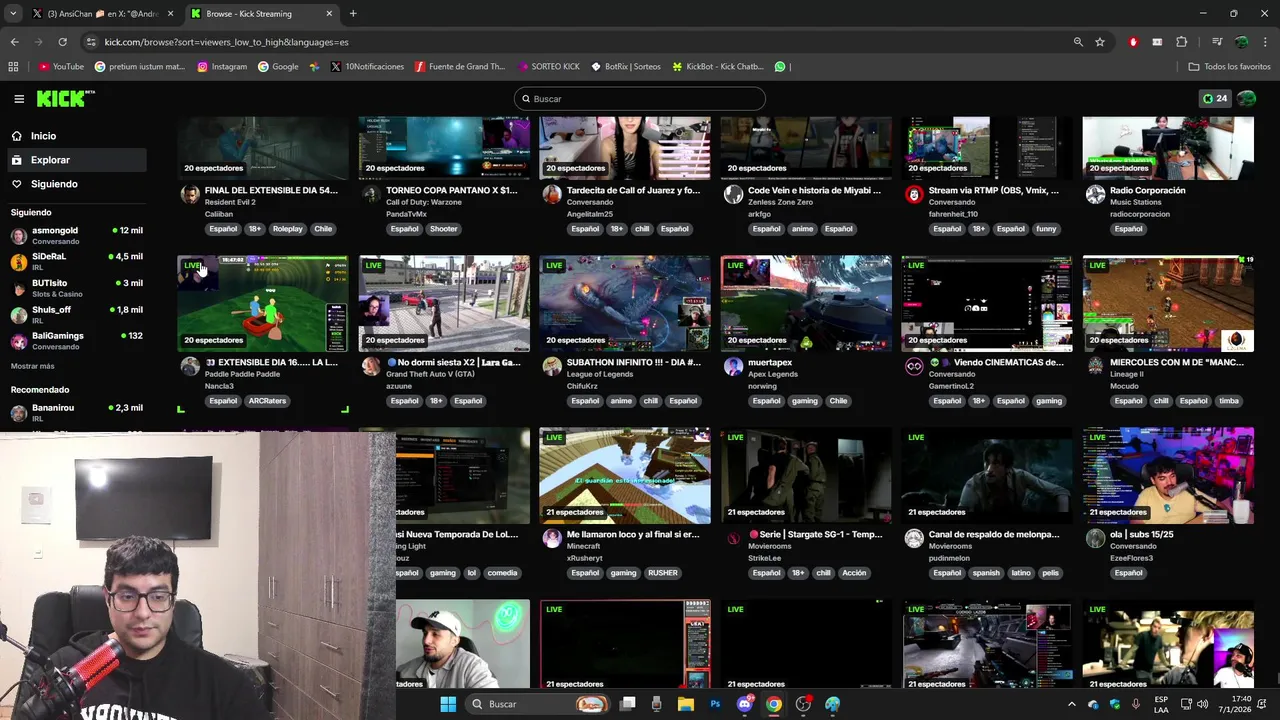This screenshot has width=1280, height=720.
Task: Open Photoshop from the taskbar
Action: (715, 704)
